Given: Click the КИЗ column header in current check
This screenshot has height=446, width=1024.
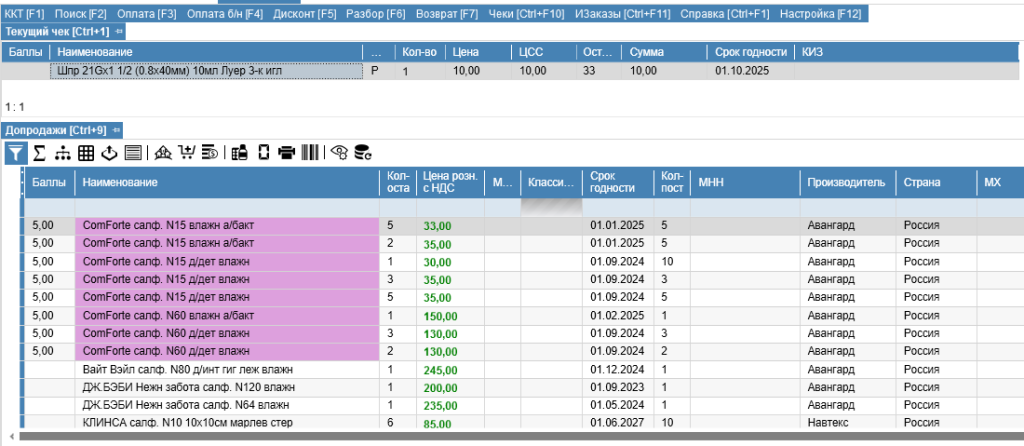Looking at the screenshot, I should click(x=906, y=52).
